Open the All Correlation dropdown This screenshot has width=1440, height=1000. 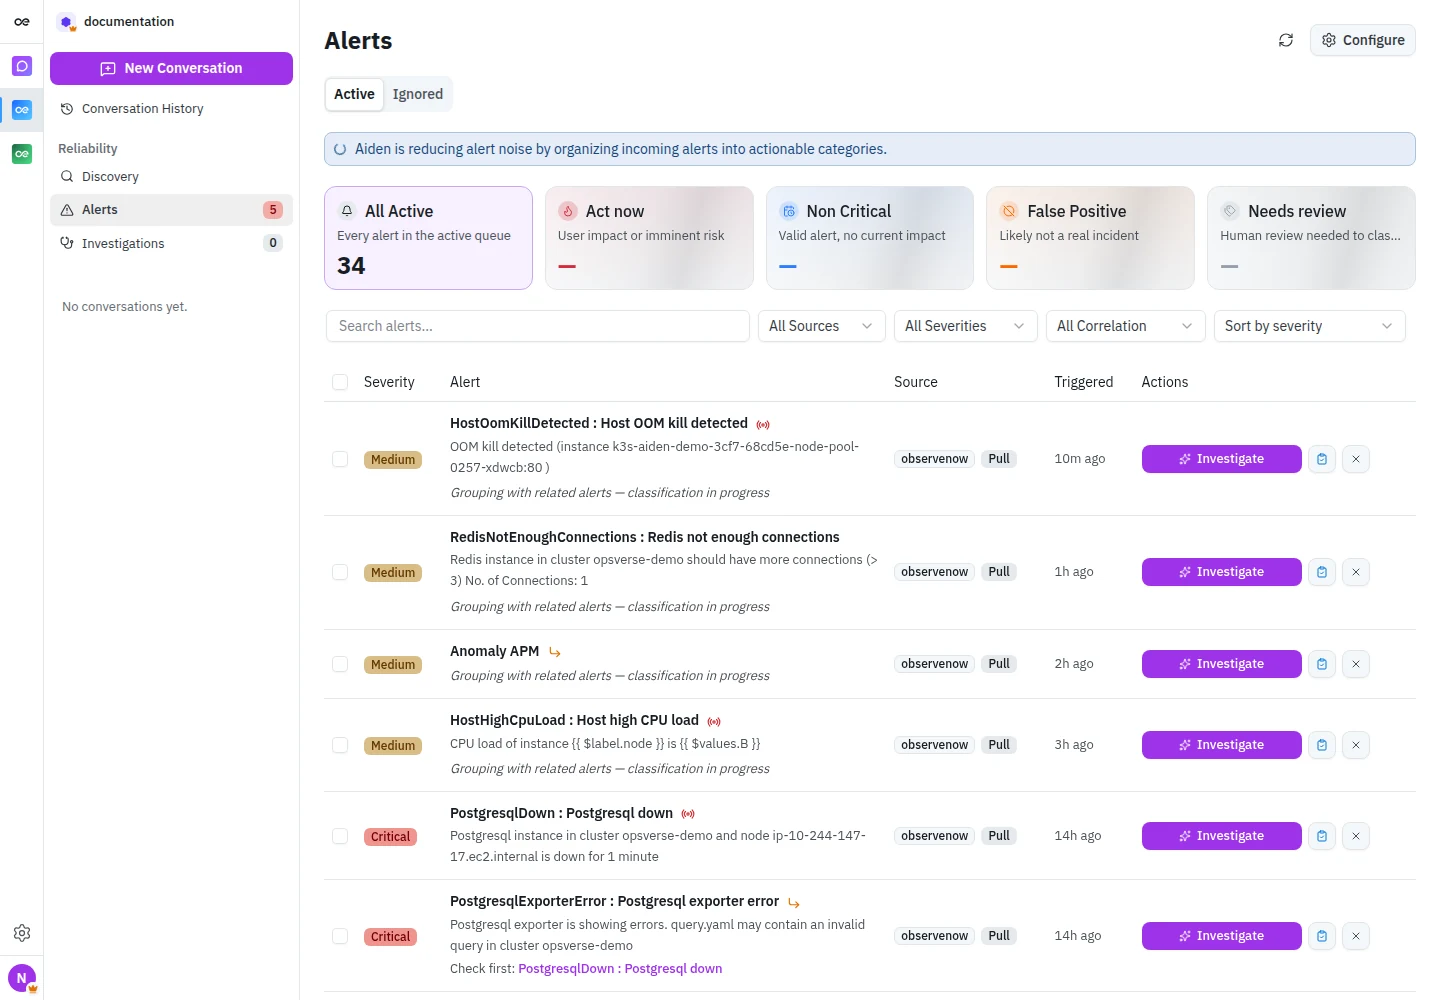[x=1126, y=326]
